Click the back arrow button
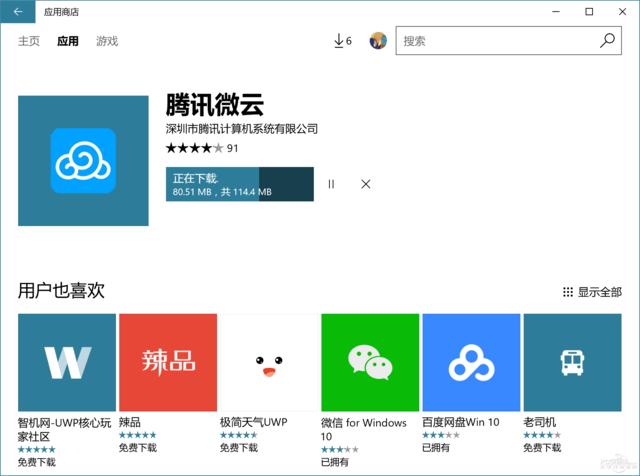The width and height of the screenshot is (640, 476). tap(18, 12)
